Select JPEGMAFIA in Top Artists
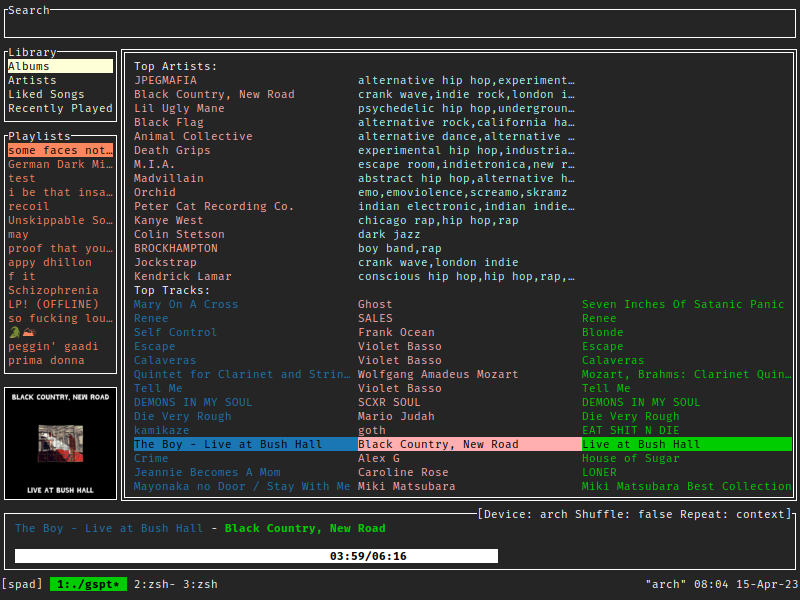This screenshot has width=800, height=600. pyautogui.click(x=165, y=80)
